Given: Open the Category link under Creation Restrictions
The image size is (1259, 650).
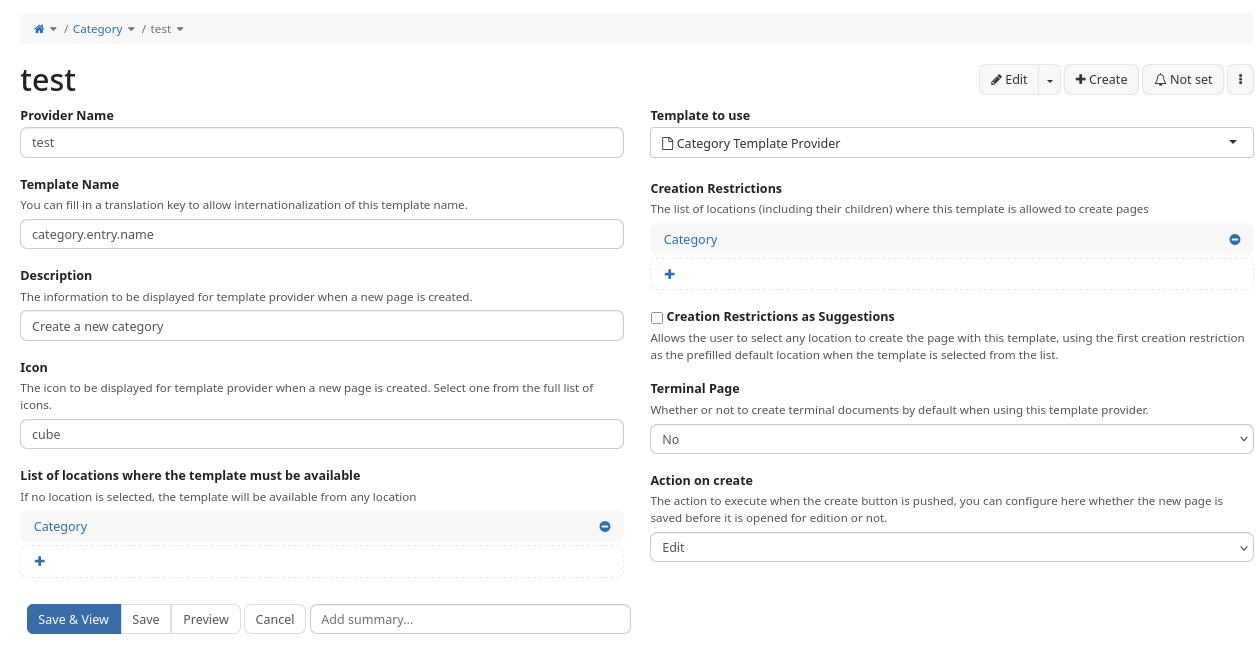Looking at the screenshot, I should click(691, 239).
